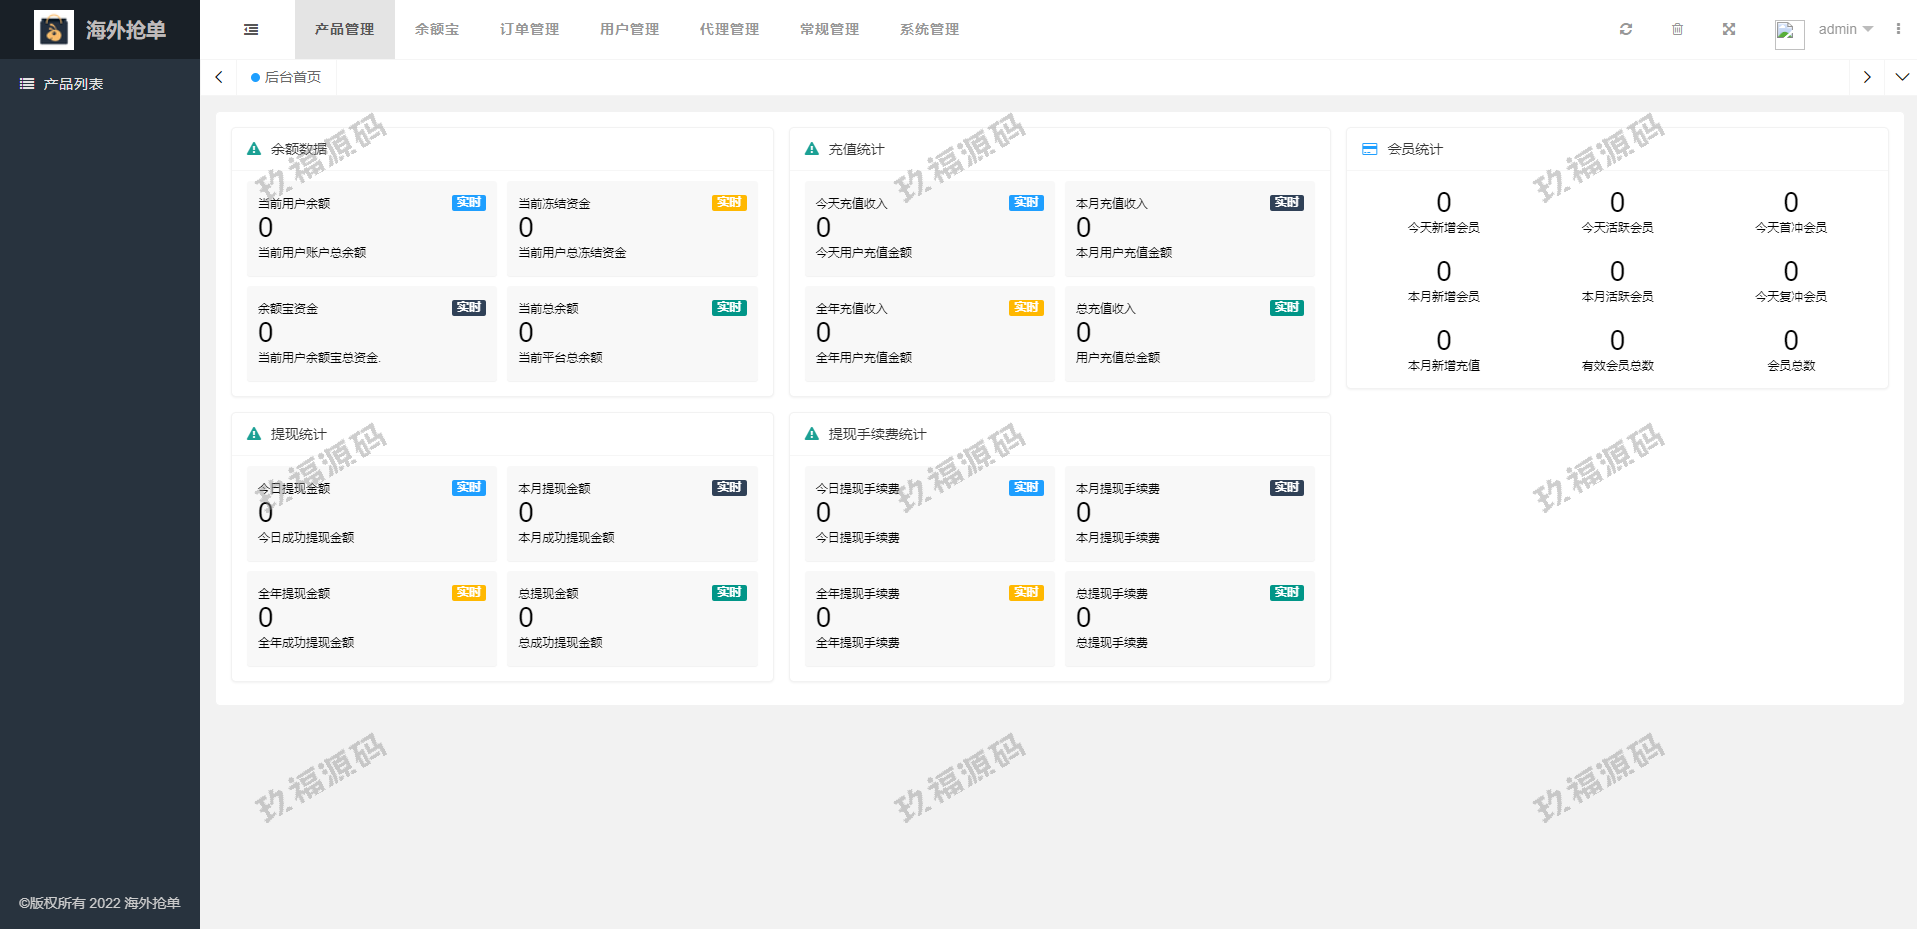Click the admin avatar image
The image size is (1917, 929).
point(1789,34)
